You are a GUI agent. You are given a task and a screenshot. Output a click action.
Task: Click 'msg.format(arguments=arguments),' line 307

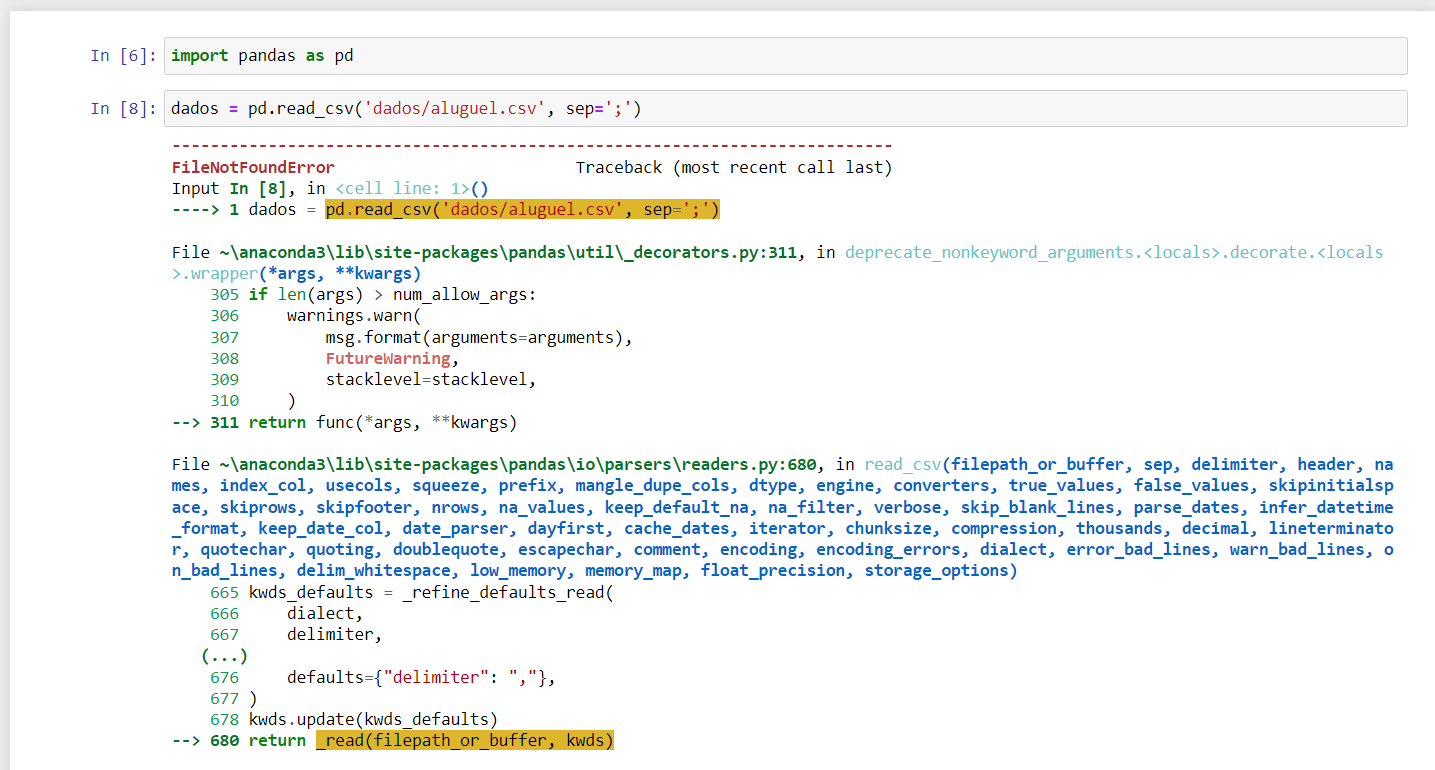pos(479,337)
